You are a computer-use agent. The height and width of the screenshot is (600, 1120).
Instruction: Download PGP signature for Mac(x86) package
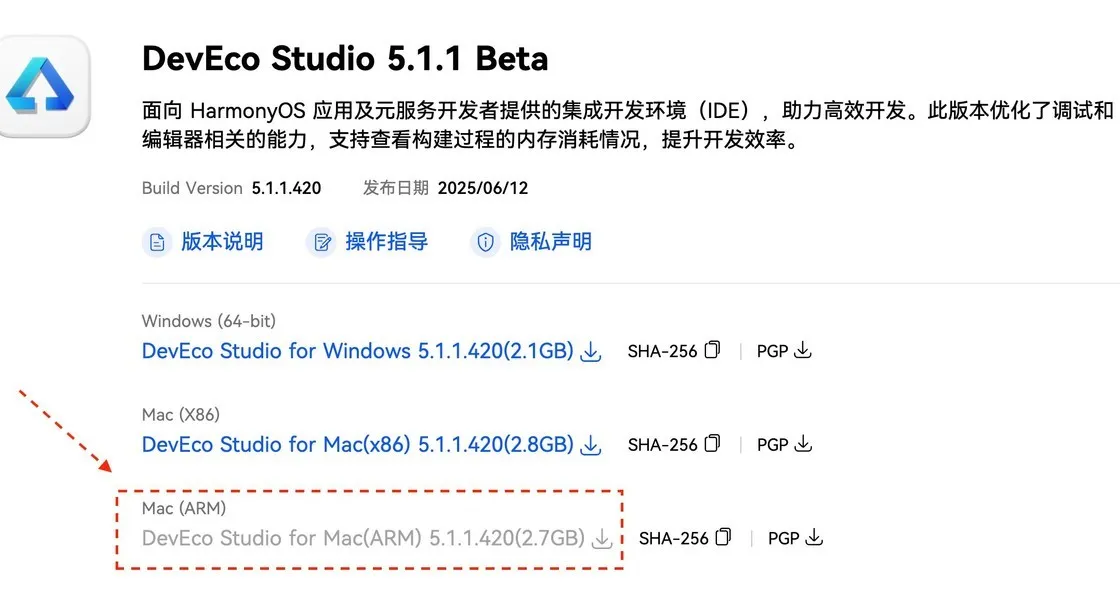pyautogui.click(x=802, y=444)
